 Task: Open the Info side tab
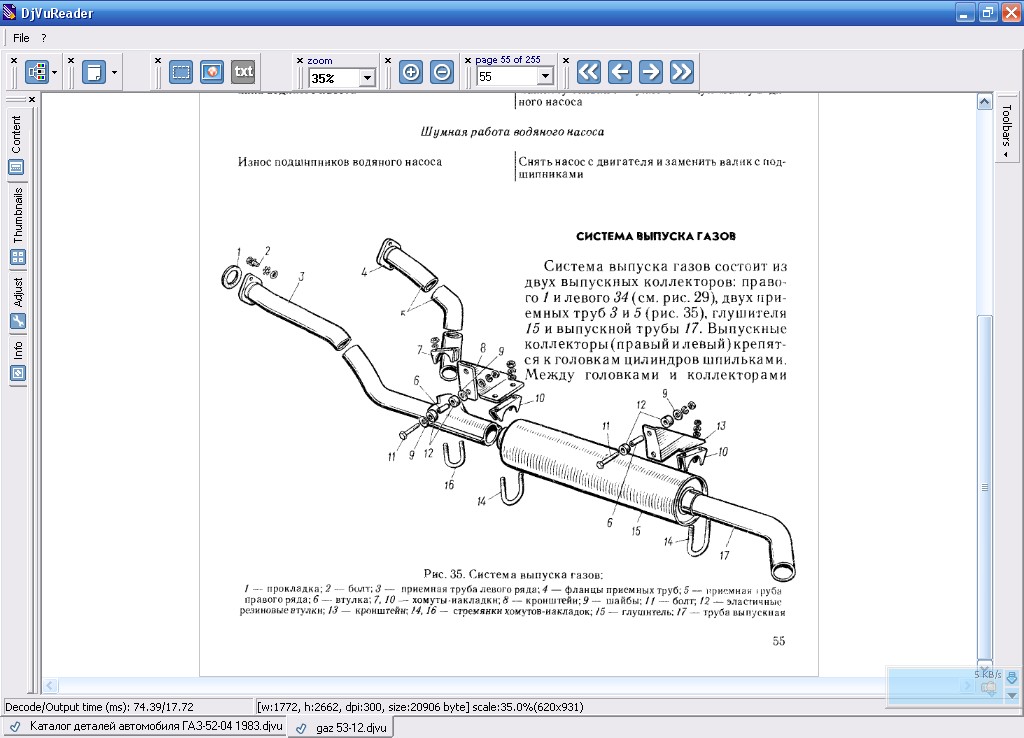(x=17, y=350)
